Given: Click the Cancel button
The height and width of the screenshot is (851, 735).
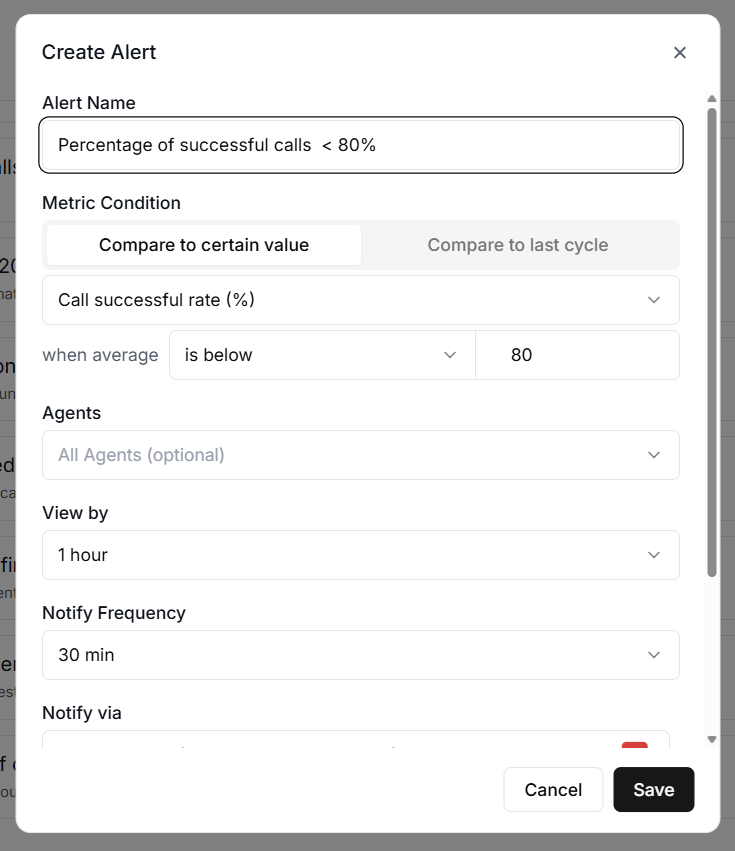Looking at the screenshot, I should coord(553,790).
